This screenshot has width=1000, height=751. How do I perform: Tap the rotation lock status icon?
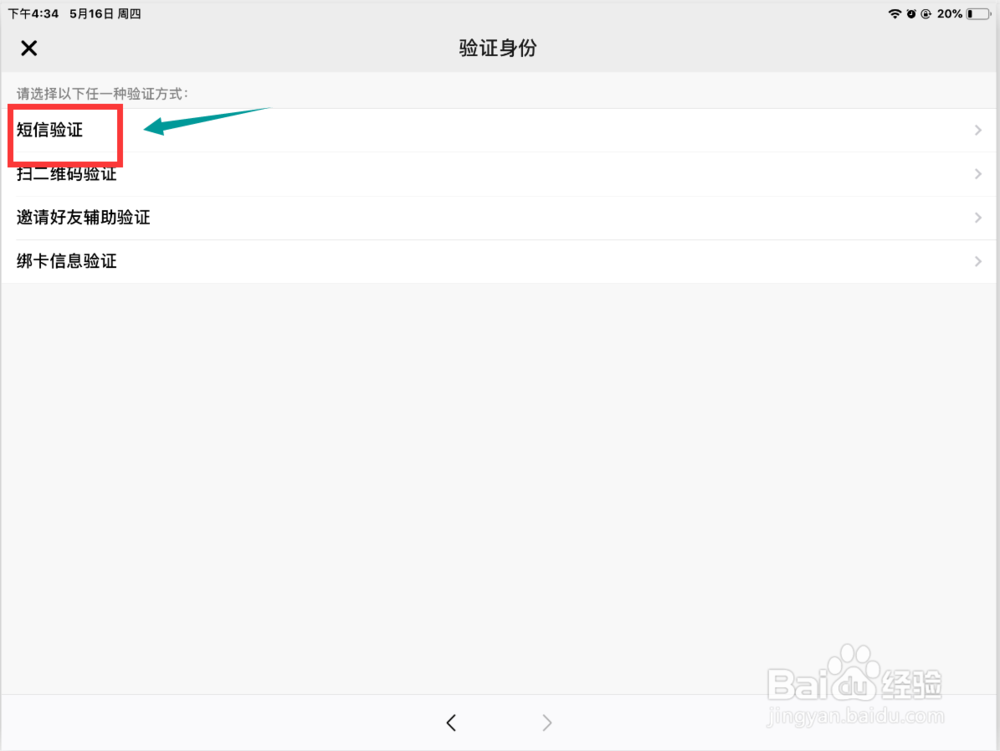point(926,13)
